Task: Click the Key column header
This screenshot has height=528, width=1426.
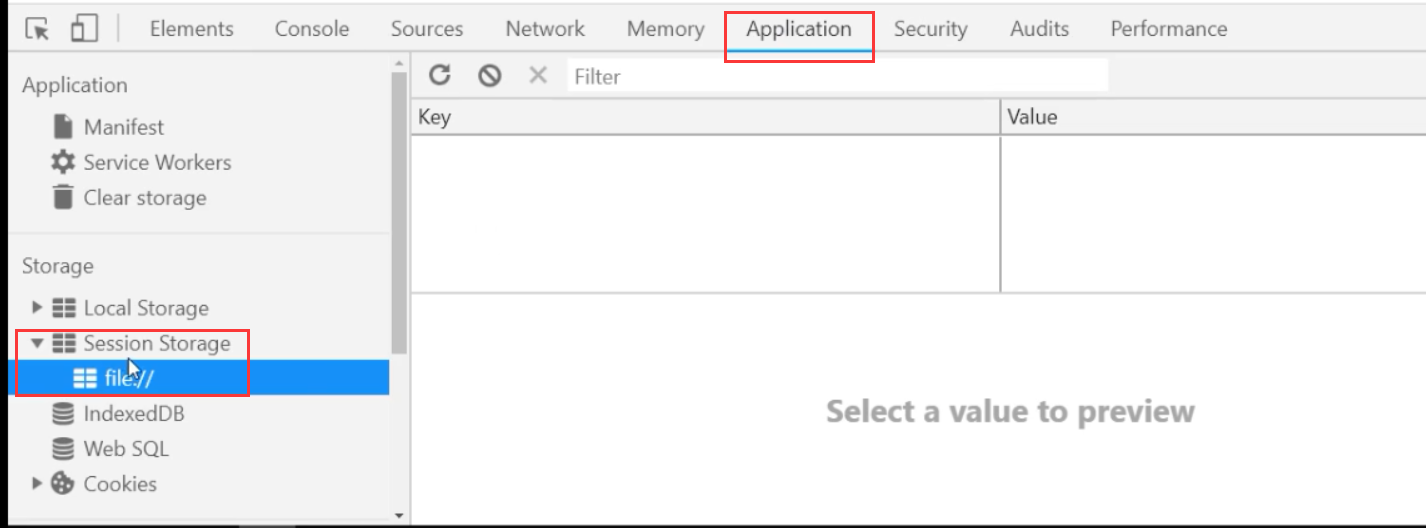Action: [x=705, y=117]
